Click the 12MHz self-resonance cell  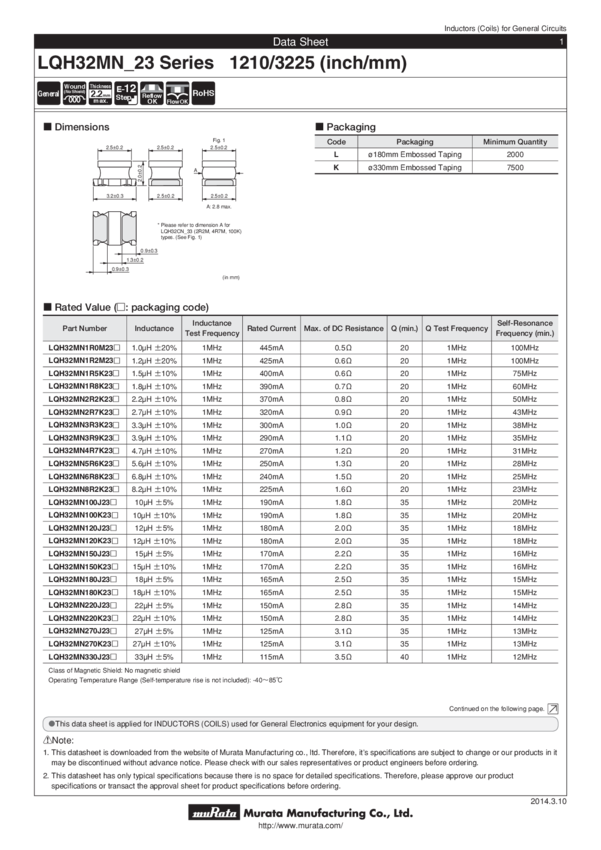[525, 657]
